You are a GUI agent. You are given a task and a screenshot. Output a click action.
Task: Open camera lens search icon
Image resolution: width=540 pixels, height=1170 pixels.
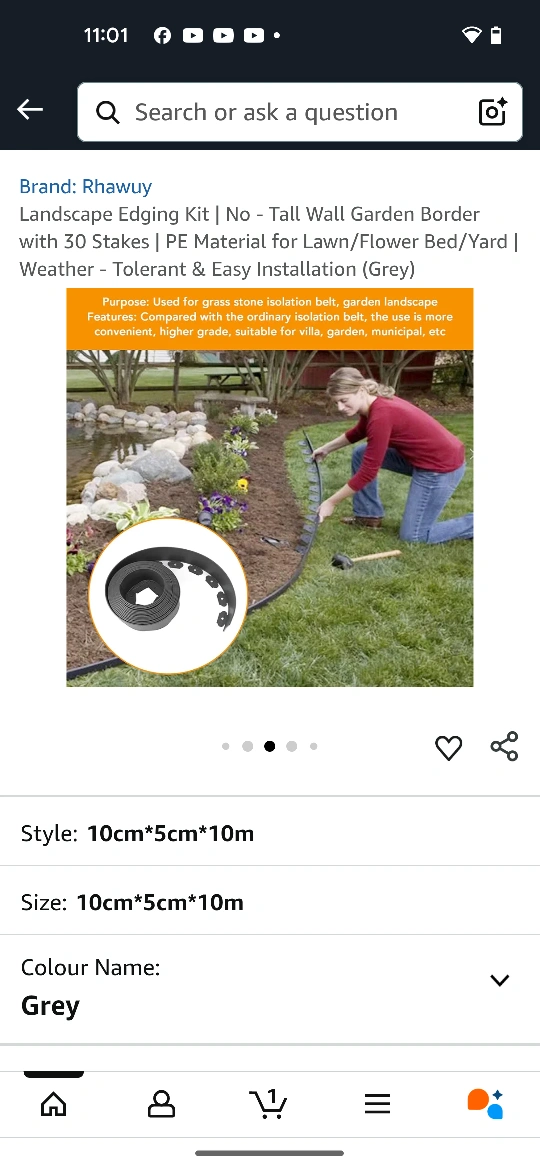click(492, 112)
